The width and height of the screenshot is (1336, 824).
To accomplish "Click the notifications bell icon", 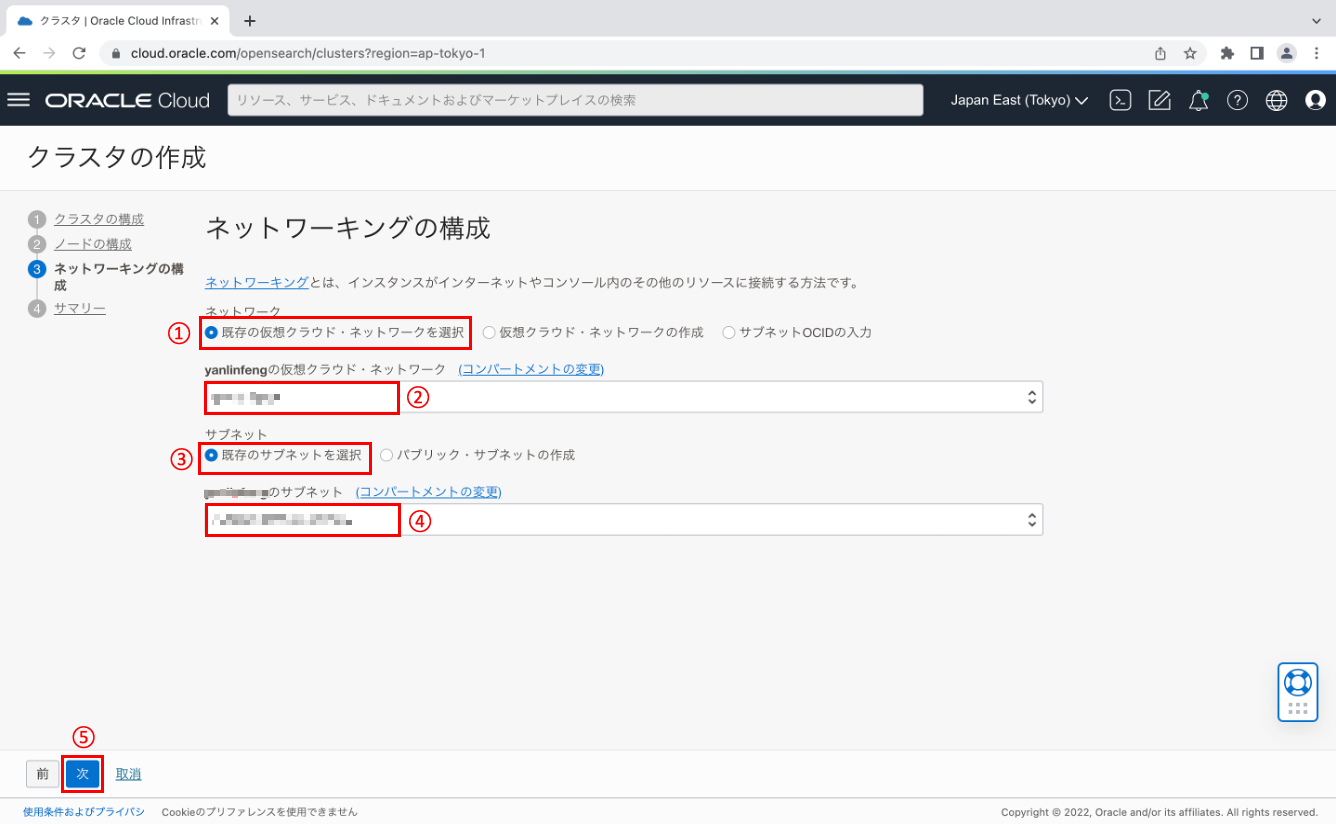I will coord(1198,99).
